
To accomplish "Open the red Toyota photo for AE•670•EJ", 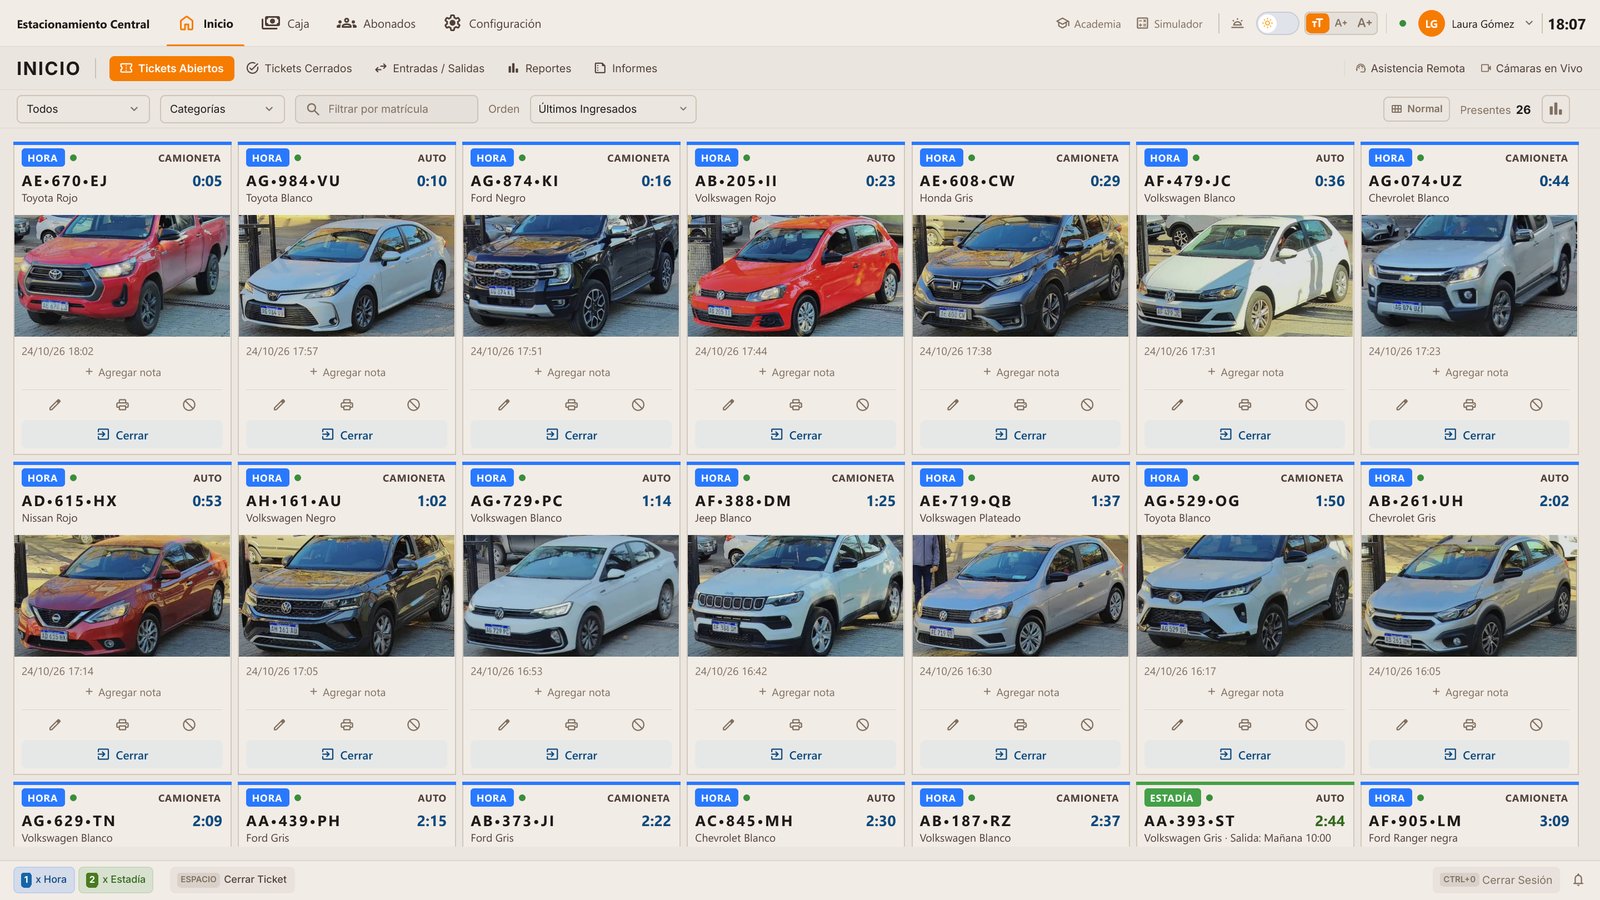I will click(x=122, y=276).
